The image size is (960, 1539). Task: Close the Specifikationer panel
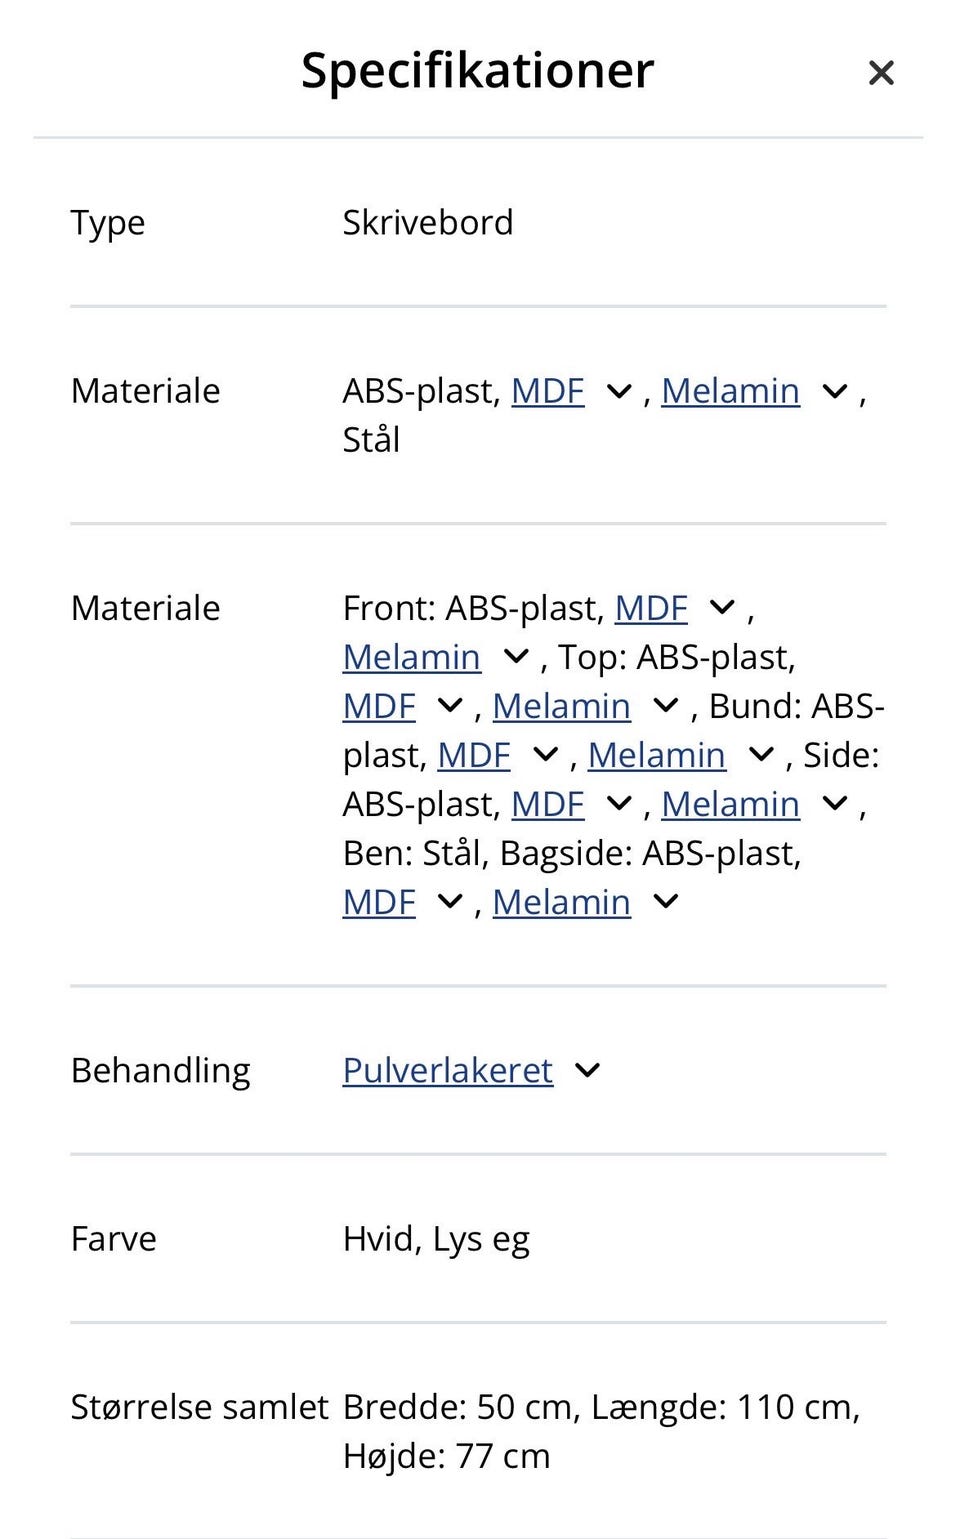880,72
